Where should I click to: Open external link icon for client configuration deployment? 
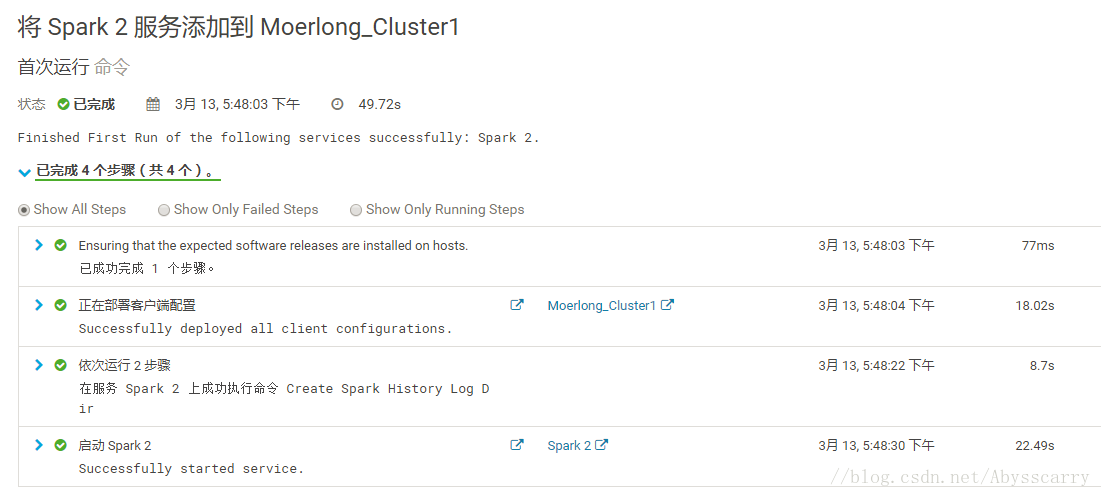click(x=517, y=305)
